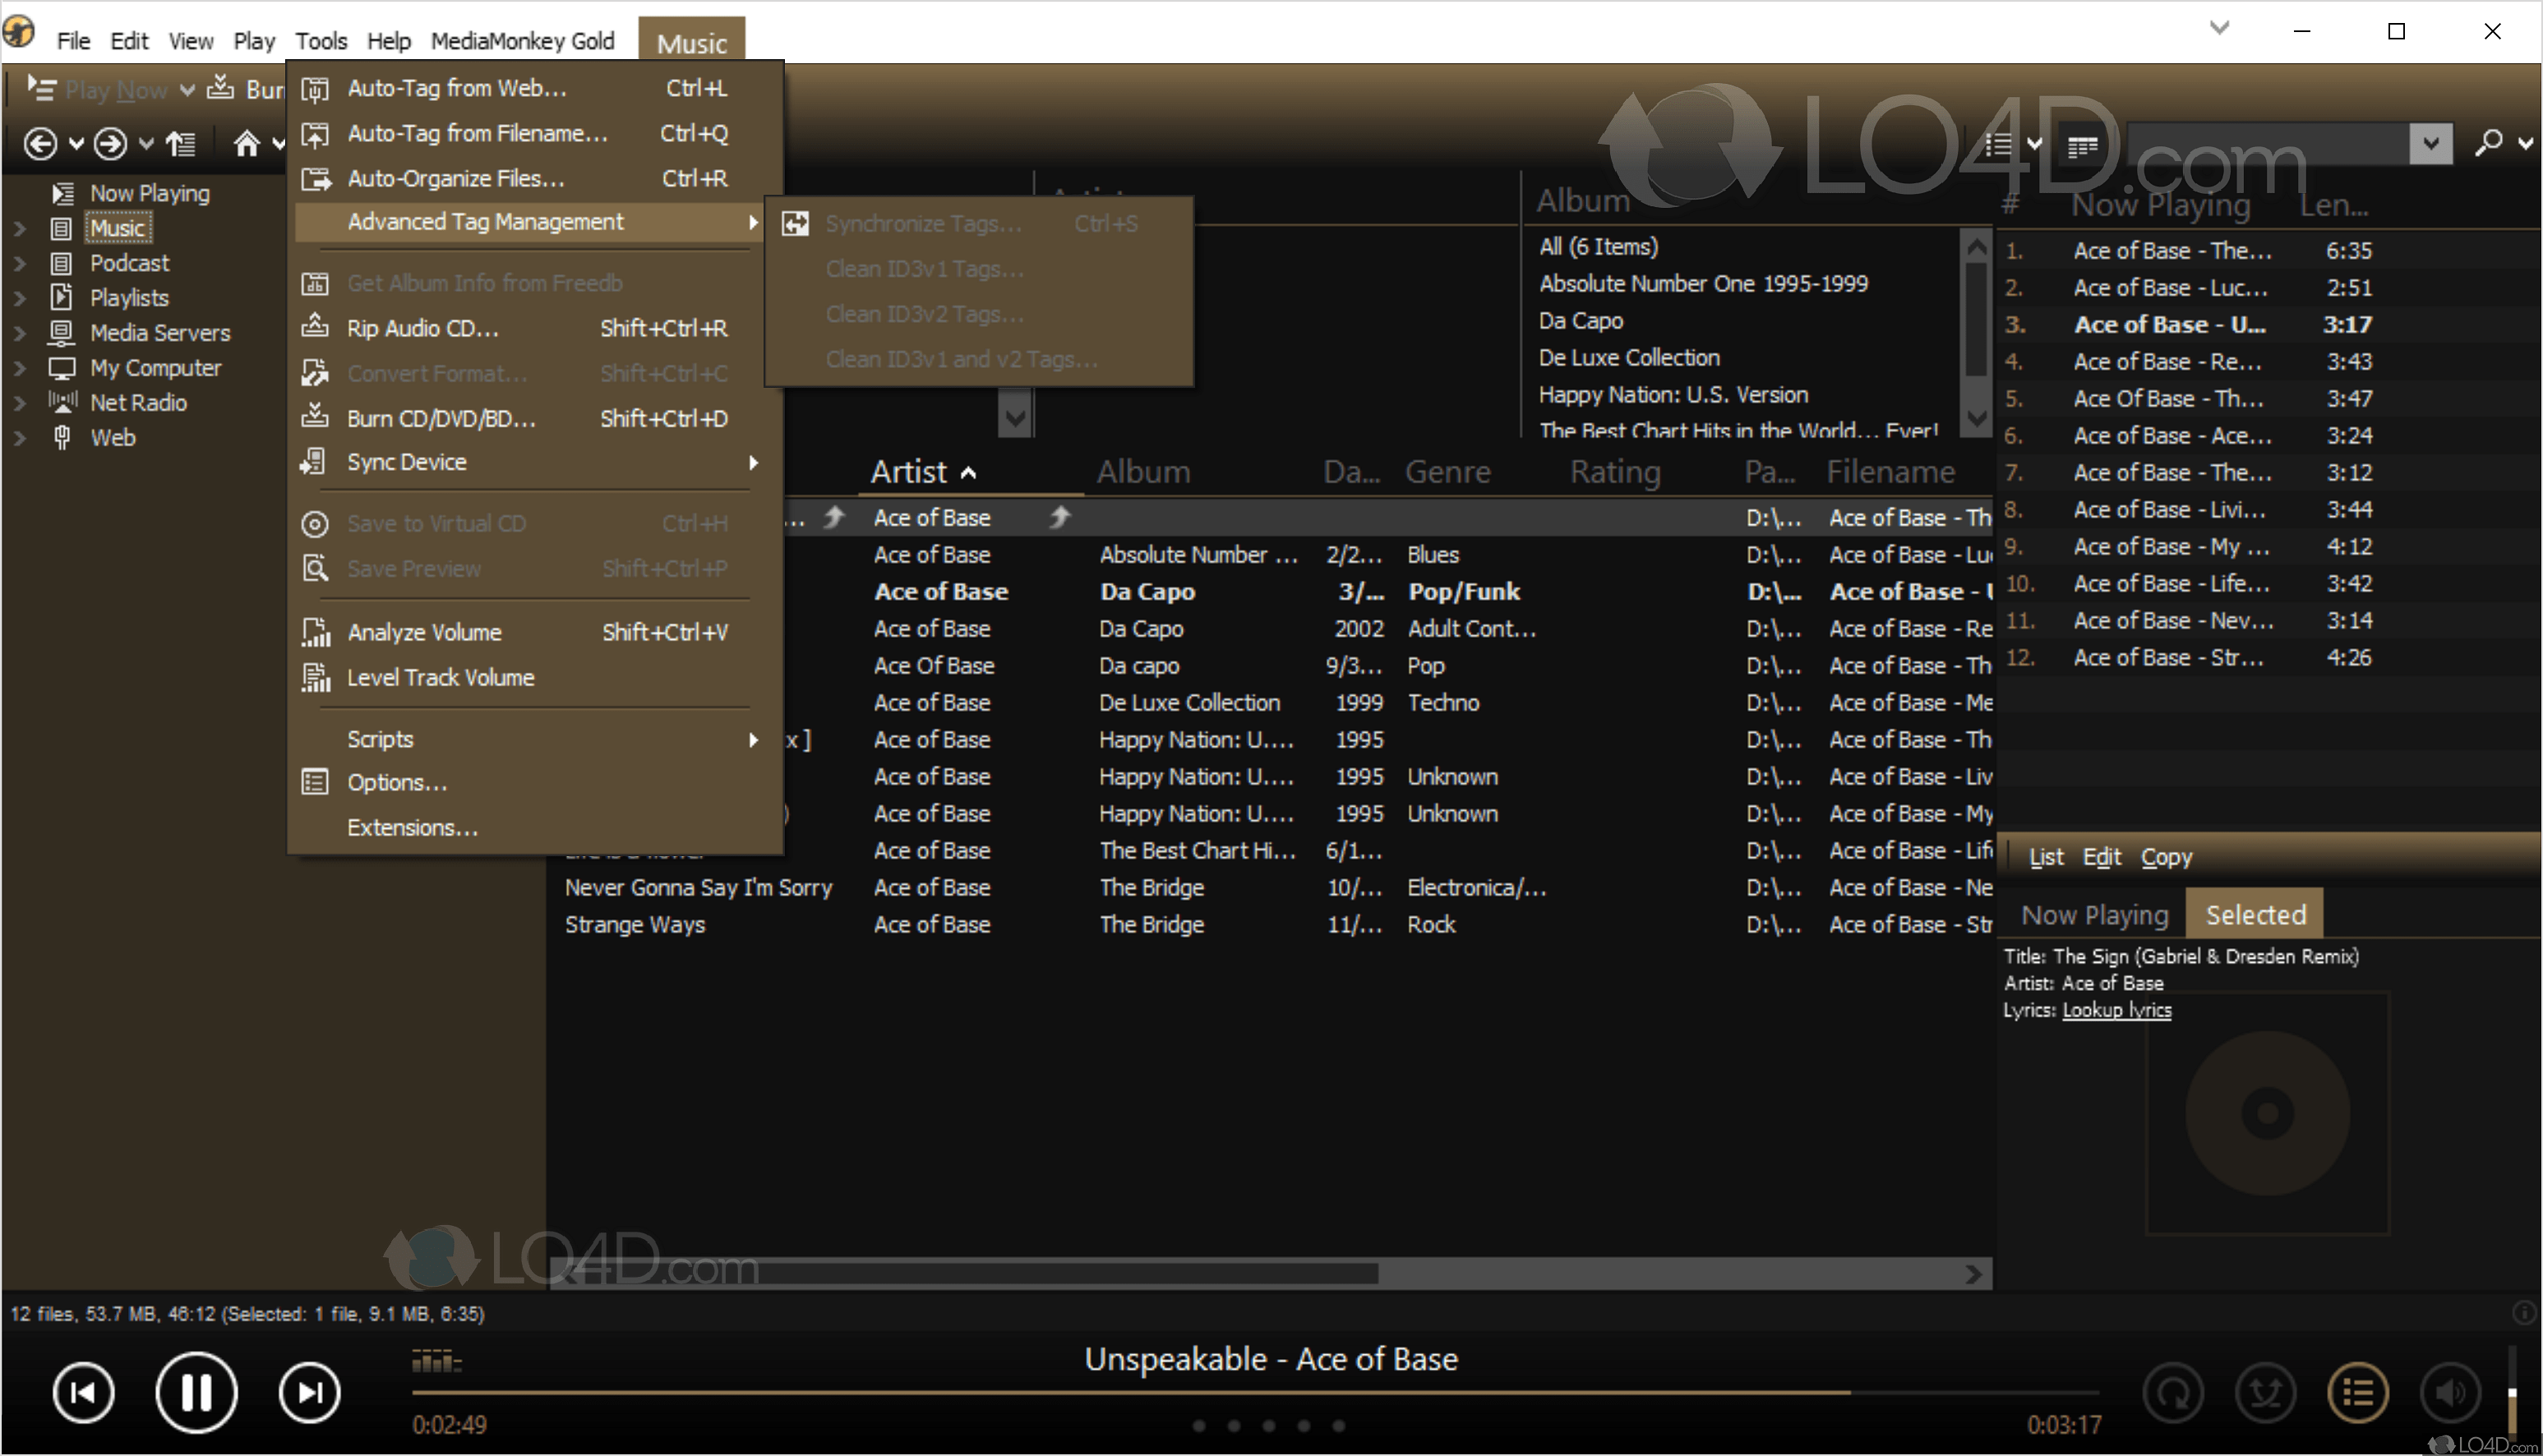2543x1456 pixels.
Task: Click the Lookup lyrics link
Action: click(2116, 1010)
